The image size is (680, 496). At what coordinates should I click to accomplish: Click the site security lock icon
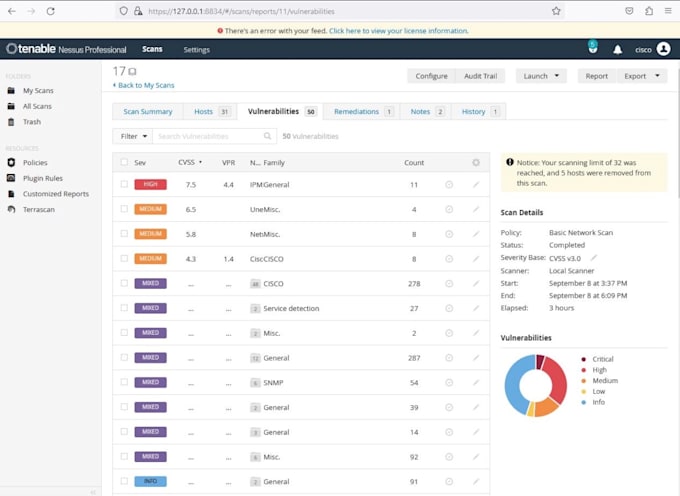[x=138, y=11]
